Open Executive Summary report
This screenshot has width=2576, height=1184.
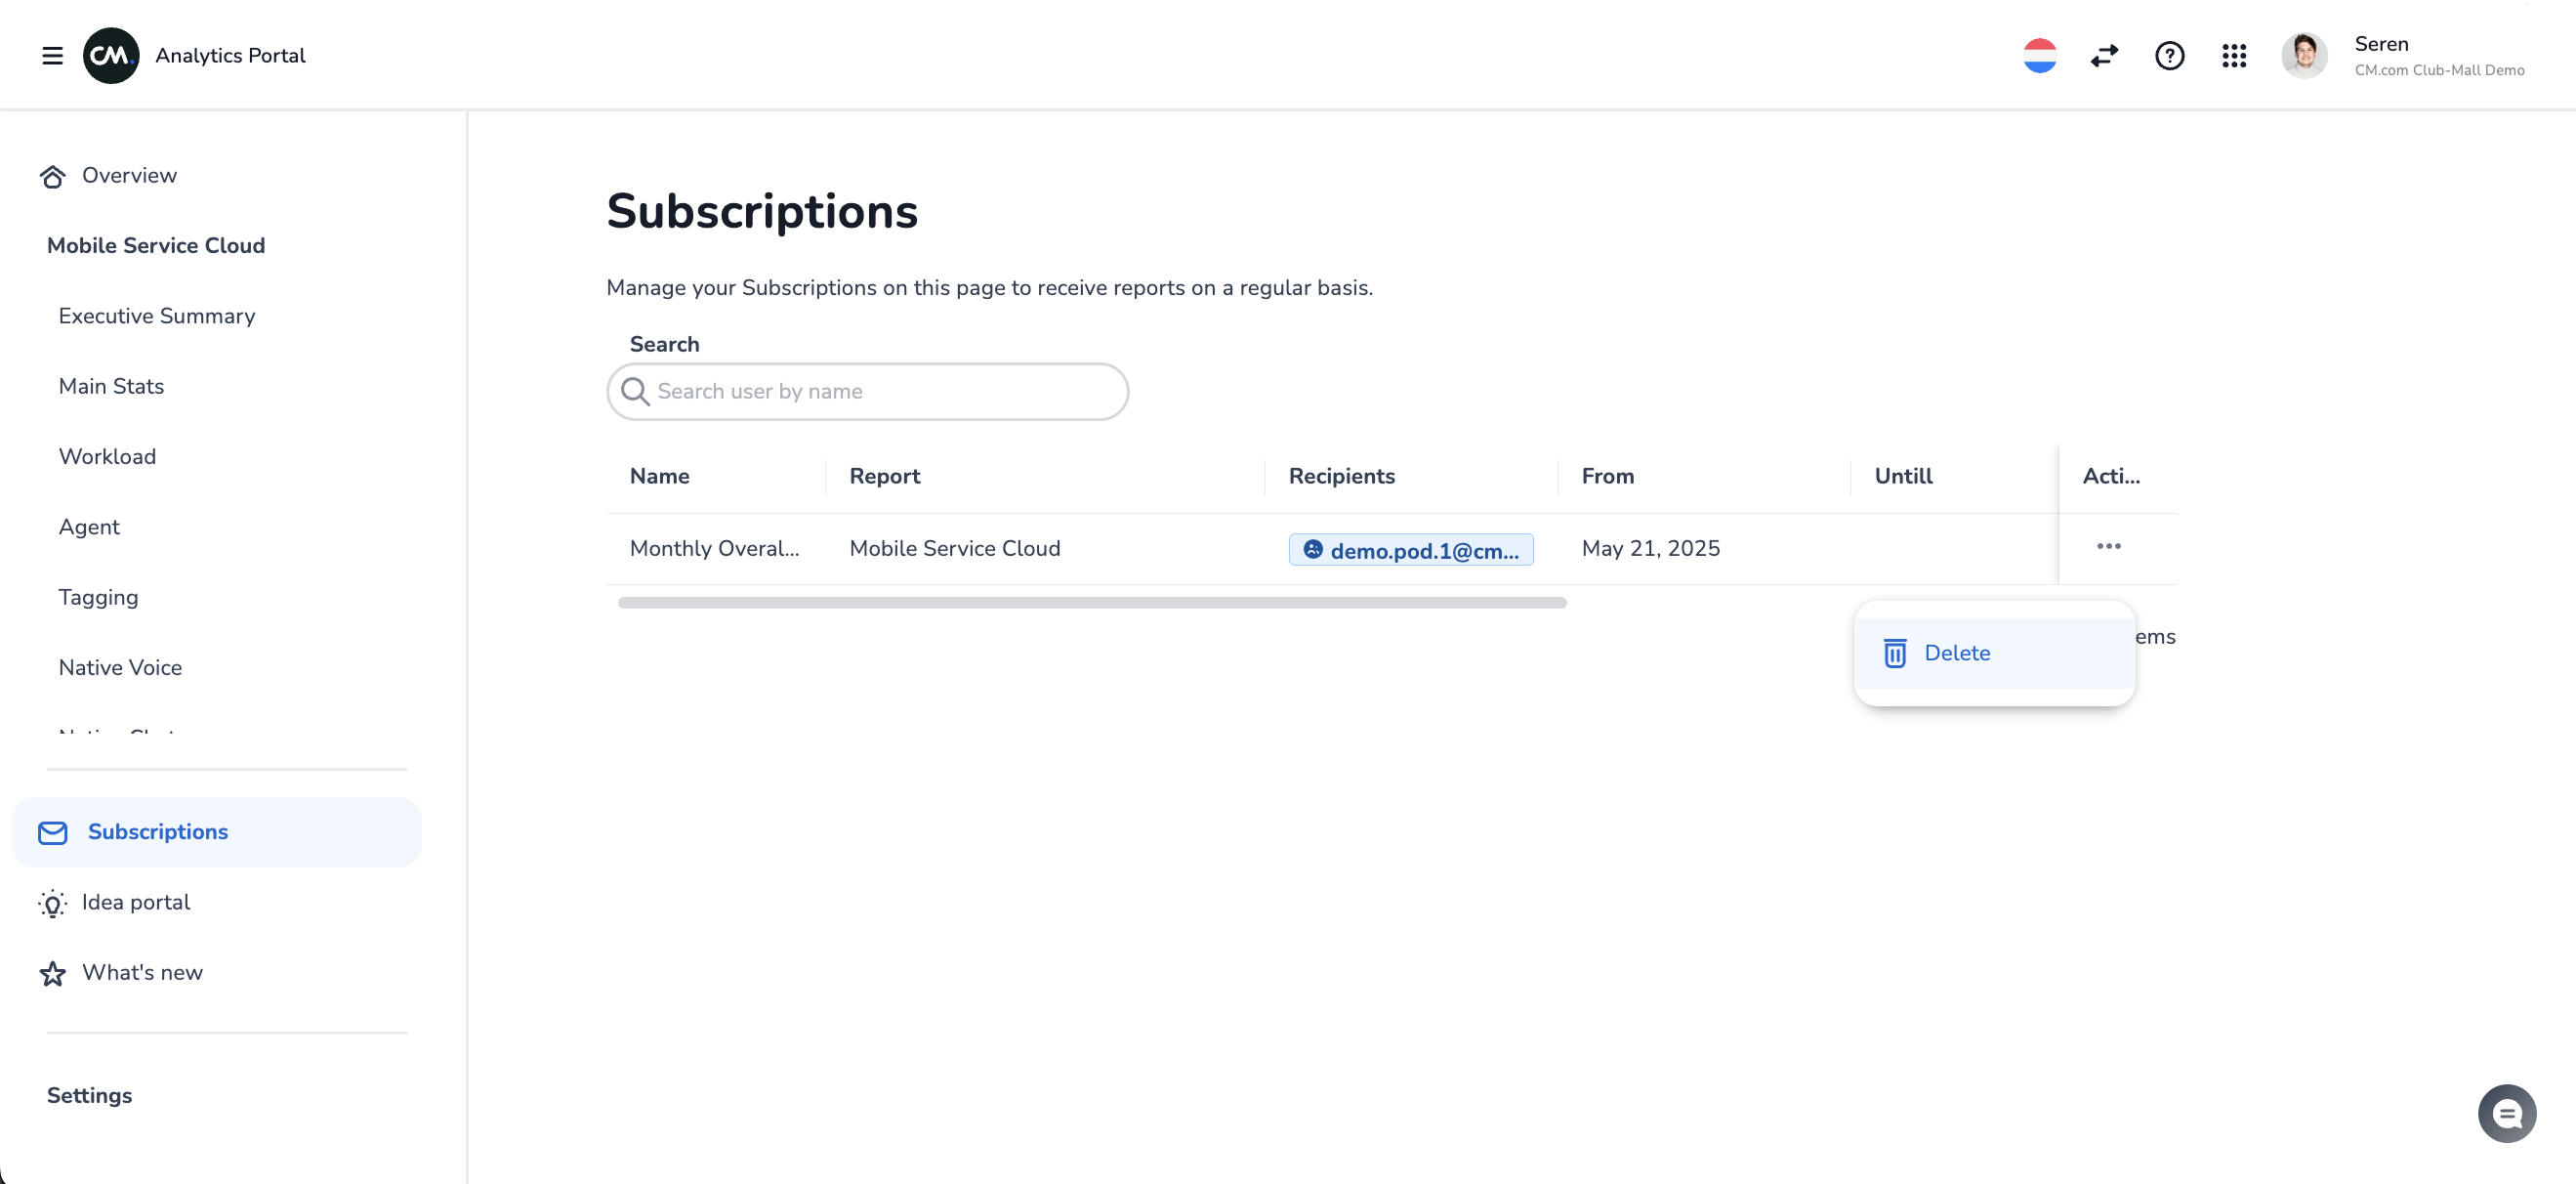(157, 316)
